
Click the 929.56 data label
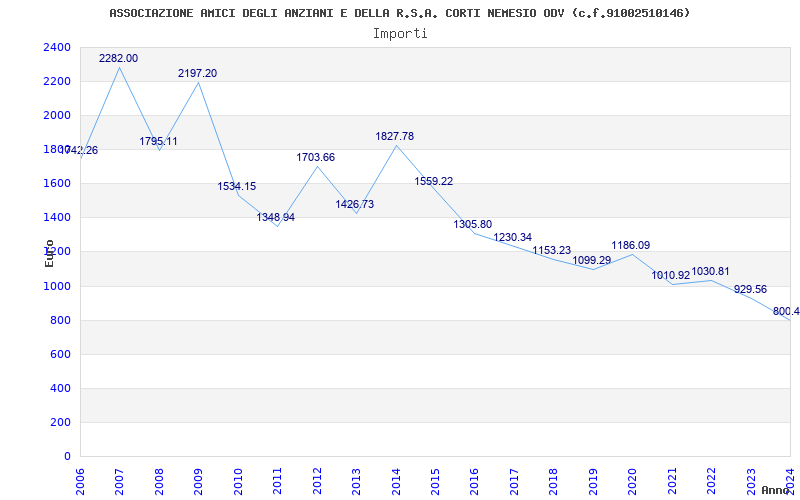tap(751, 290)
